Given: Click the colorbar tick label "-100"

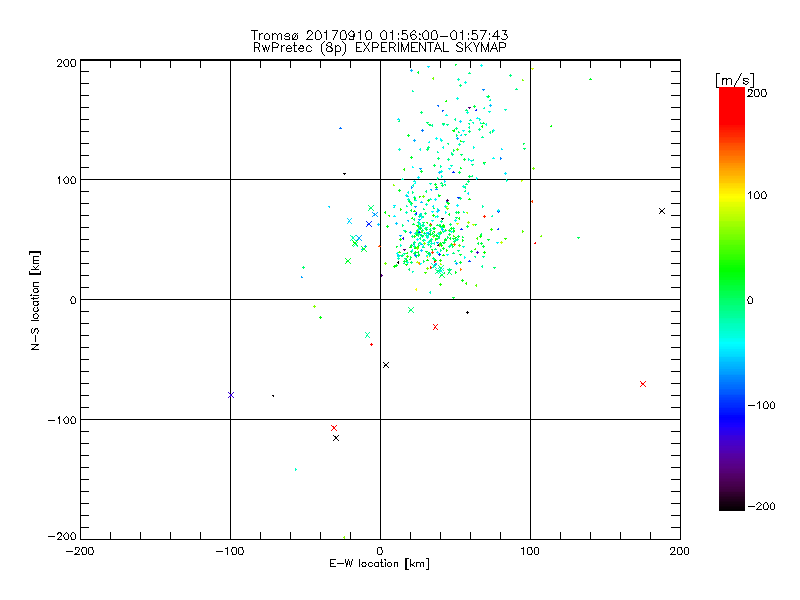Looking at the screenshot, I should [761, 406].
